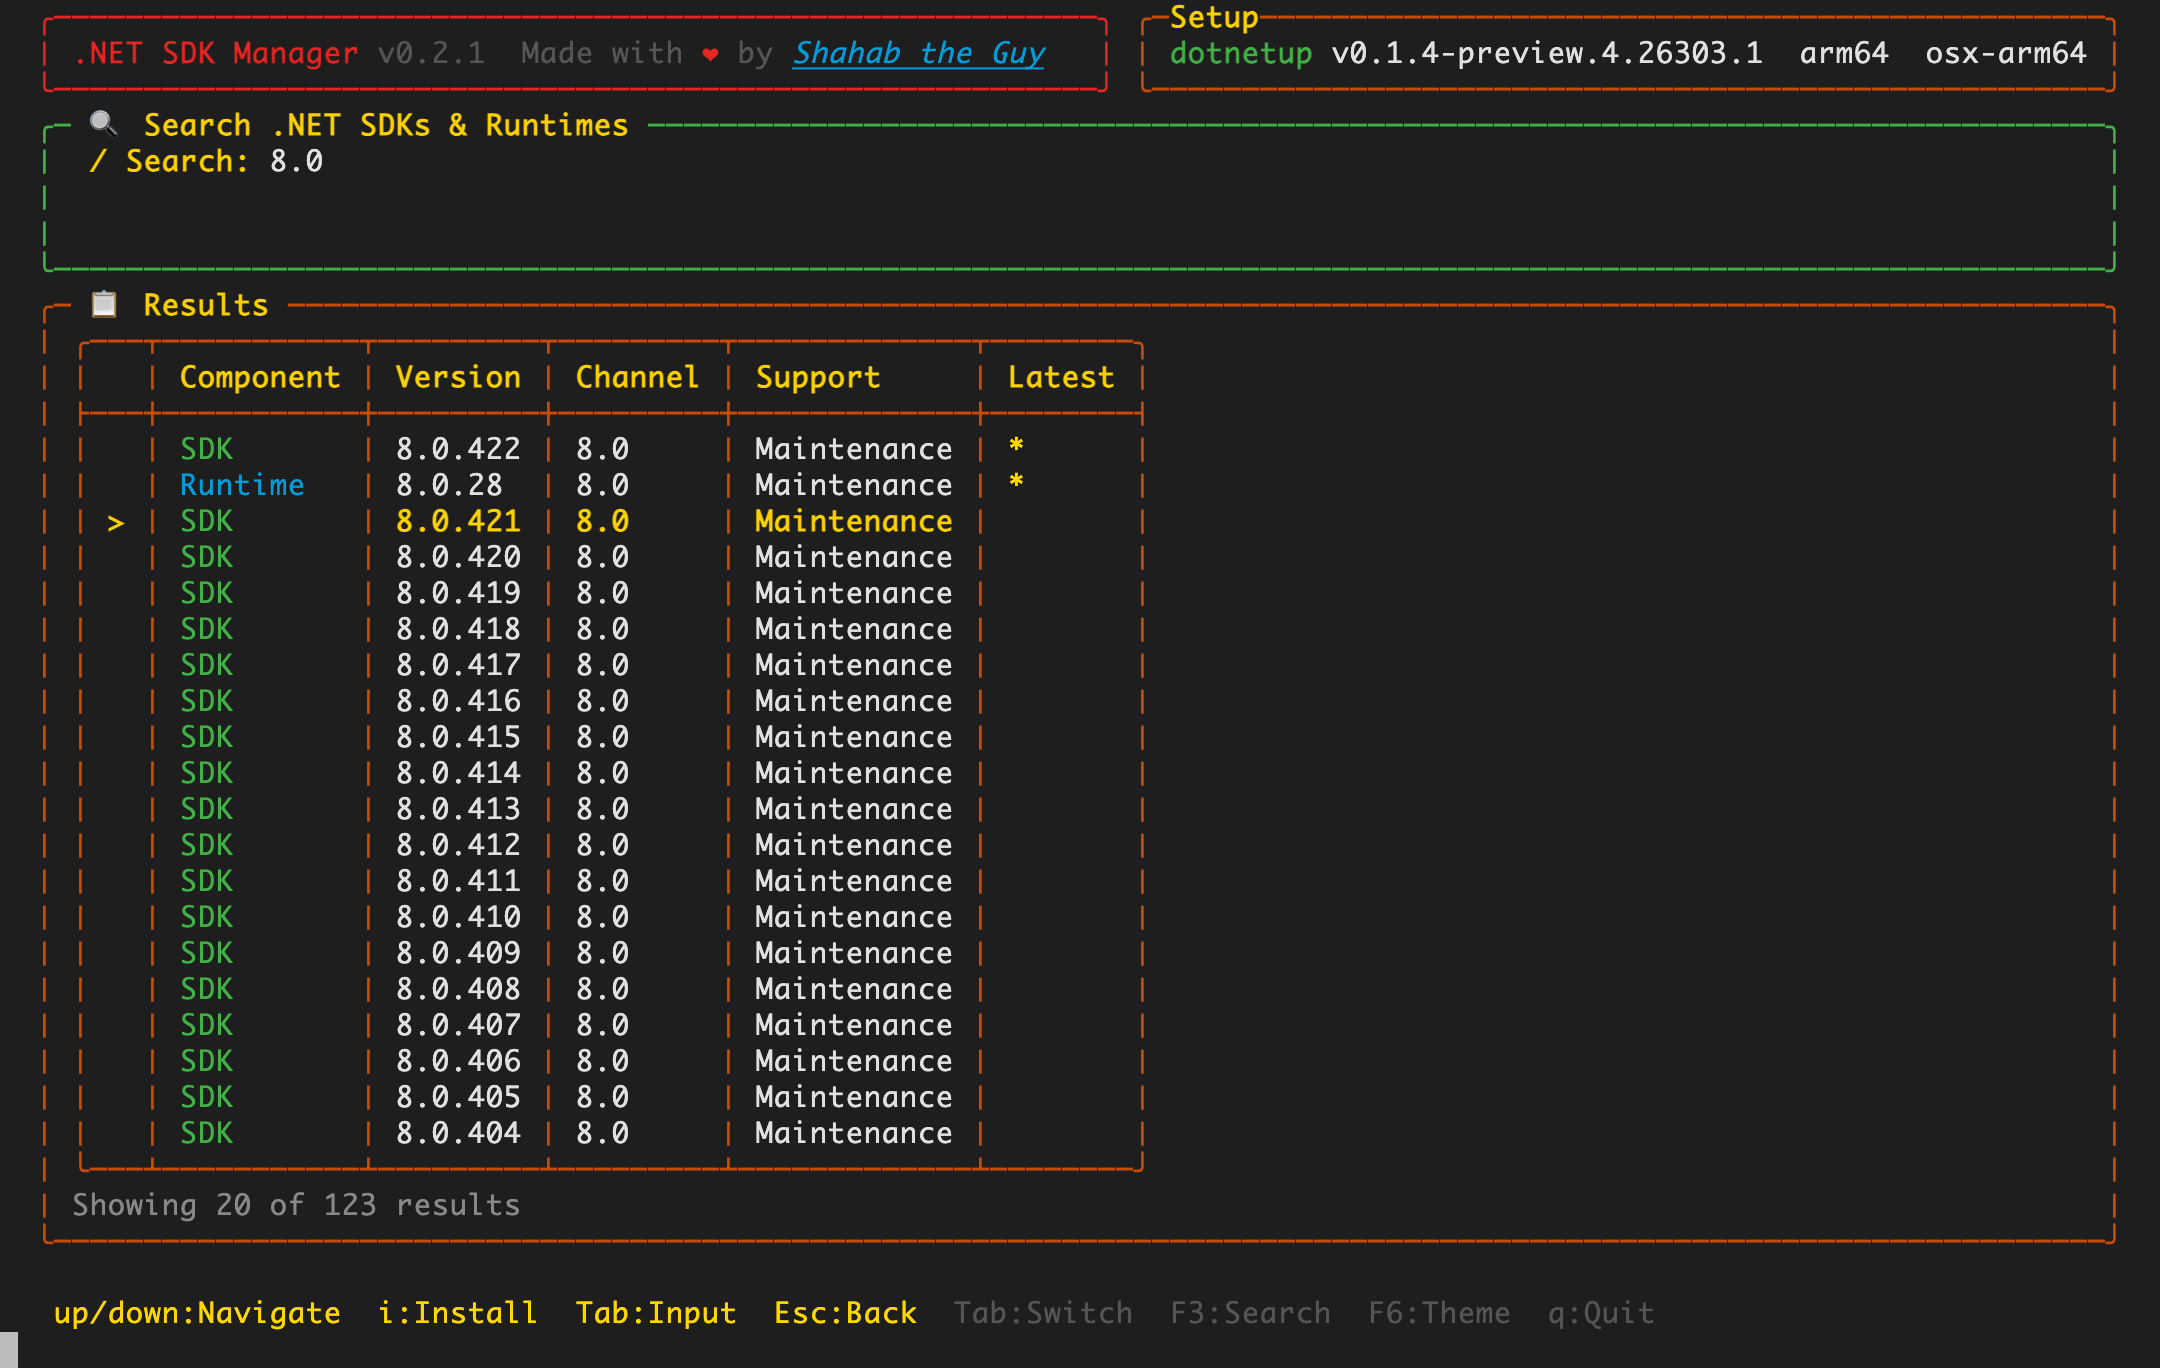Screen dimensions: 2160x1368
Task: Click the osx-arm64 platform label
Action: pyautogui.click(x=2006, y=53)
